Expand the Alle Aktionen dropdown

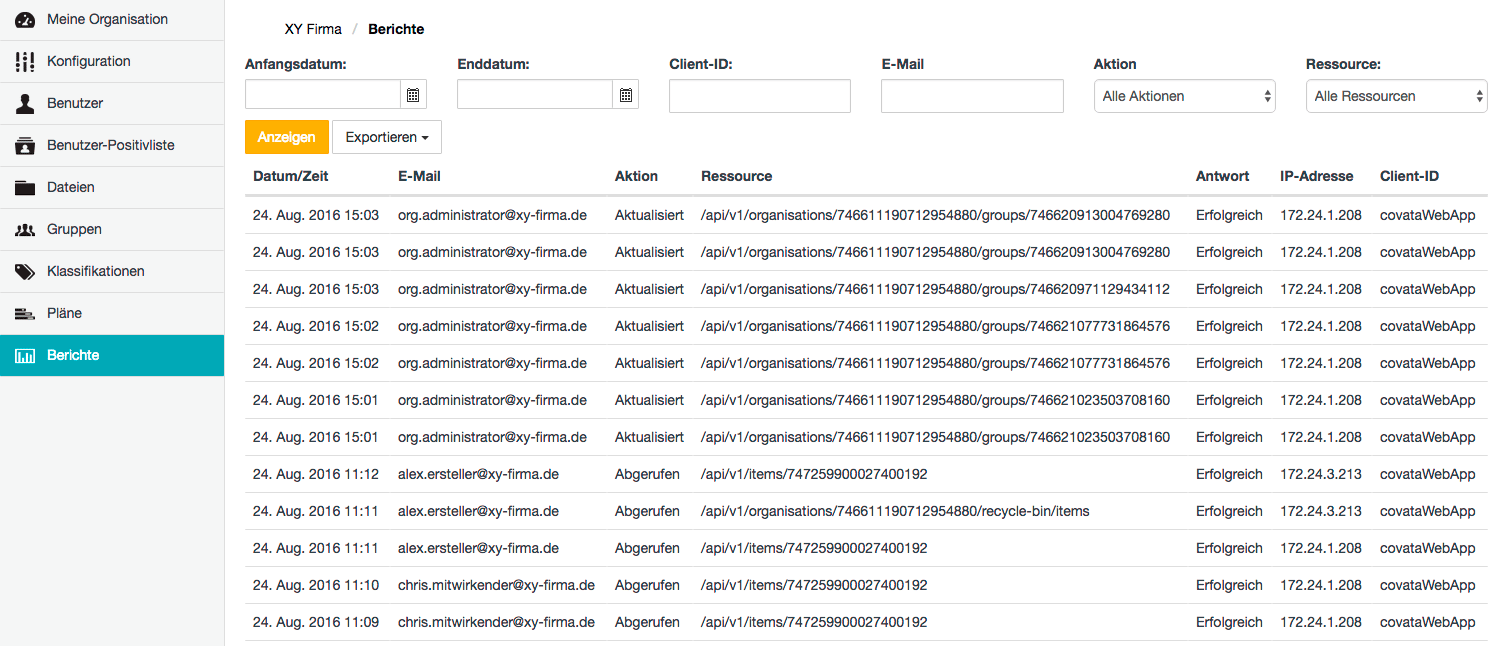1185,96
